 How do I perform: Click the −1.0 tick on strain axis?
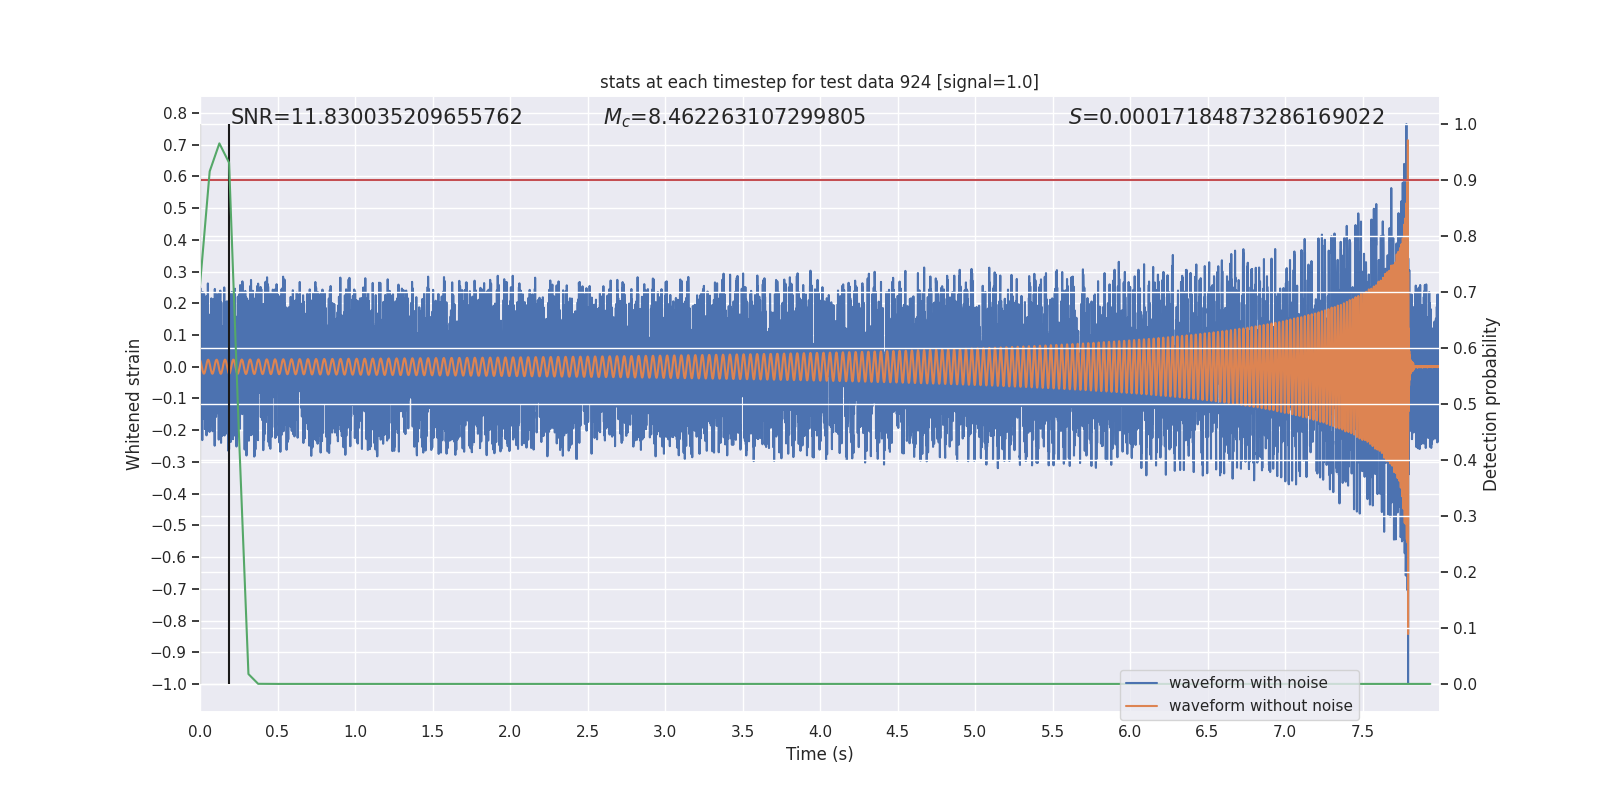[168, 685]
